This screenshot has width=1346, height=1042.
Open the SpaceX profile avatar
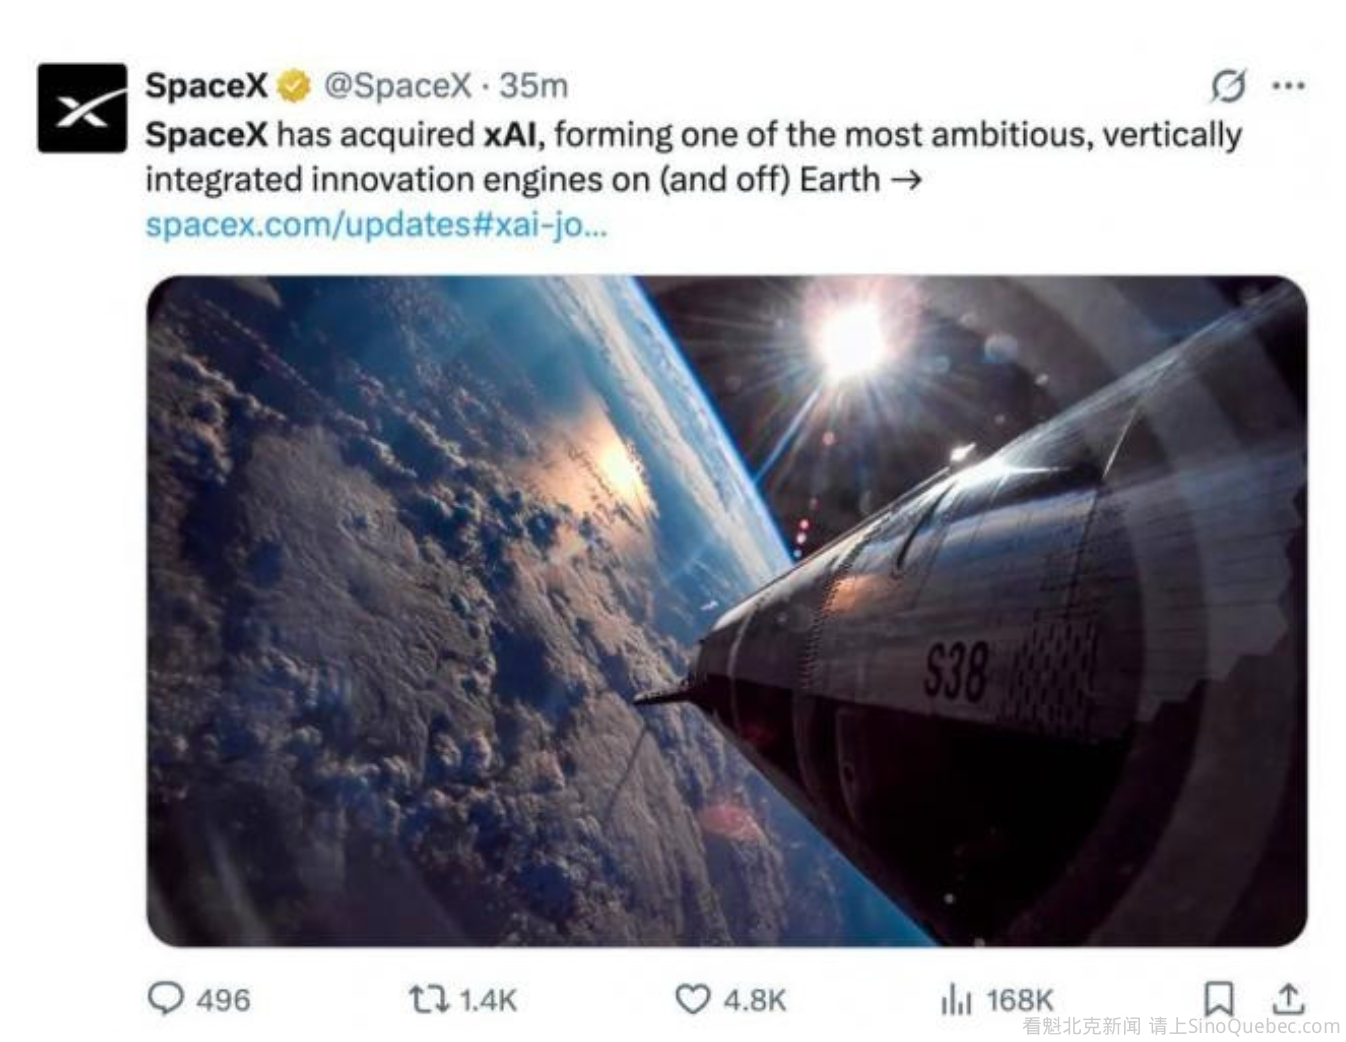click(82, 108)
